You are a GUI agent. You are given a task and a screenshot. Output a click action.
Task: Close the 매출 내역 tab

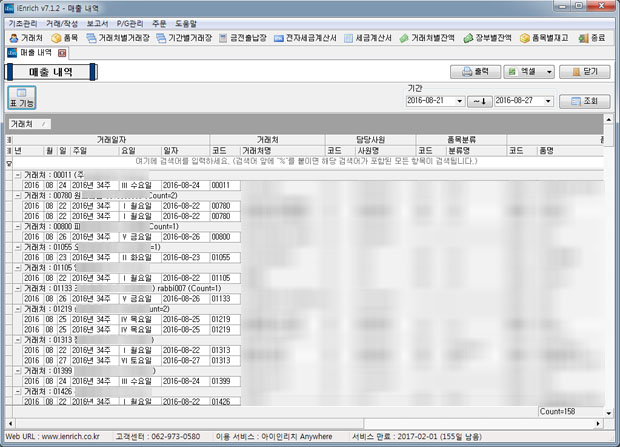(x=62, y=52)
